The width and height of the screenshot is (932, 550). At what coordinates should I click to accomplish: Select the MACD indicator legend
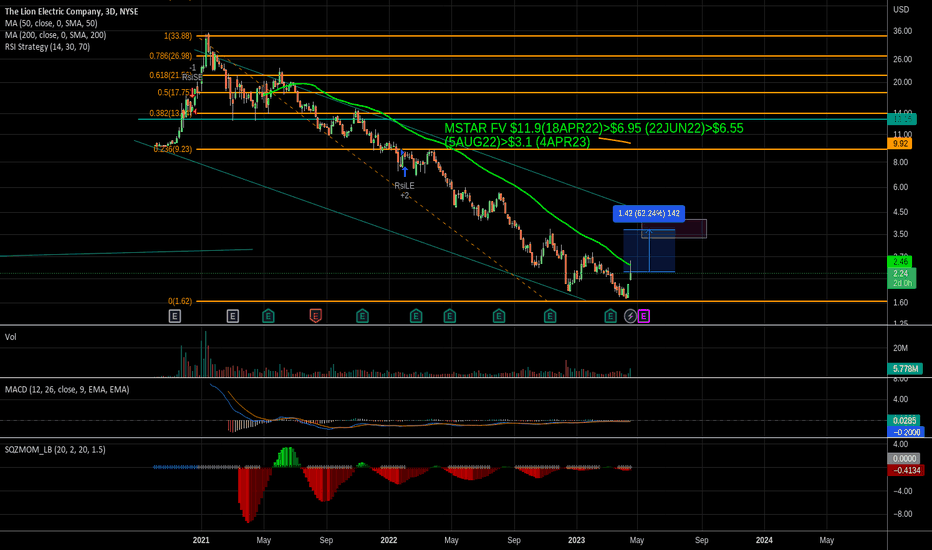[x=67, y=389]
